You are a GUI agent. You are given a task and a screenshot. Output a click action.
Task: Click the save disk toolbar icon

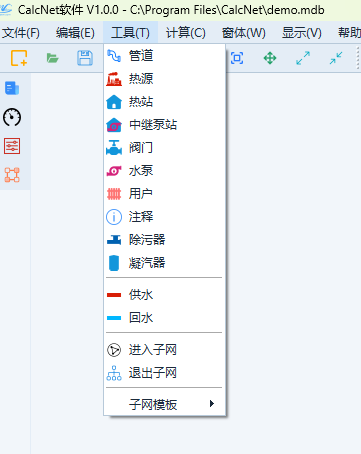pyautogui.click(x=85, y=58)
